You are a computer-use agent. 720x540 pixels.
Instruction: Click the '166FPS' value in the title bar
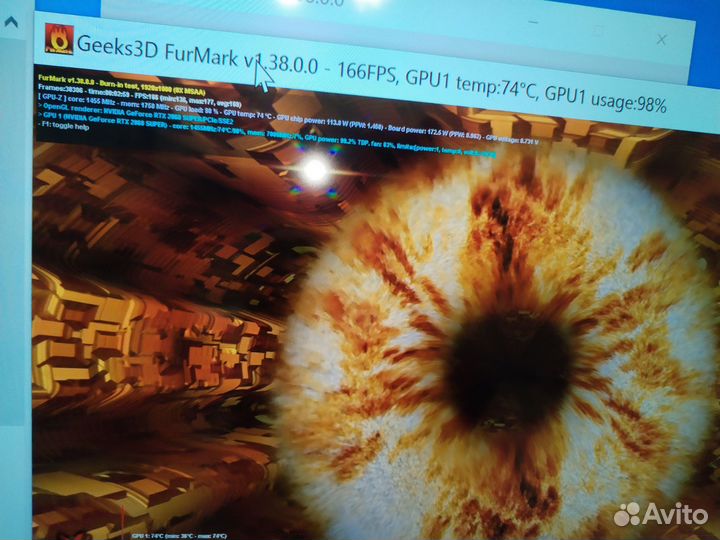[367, 74]
